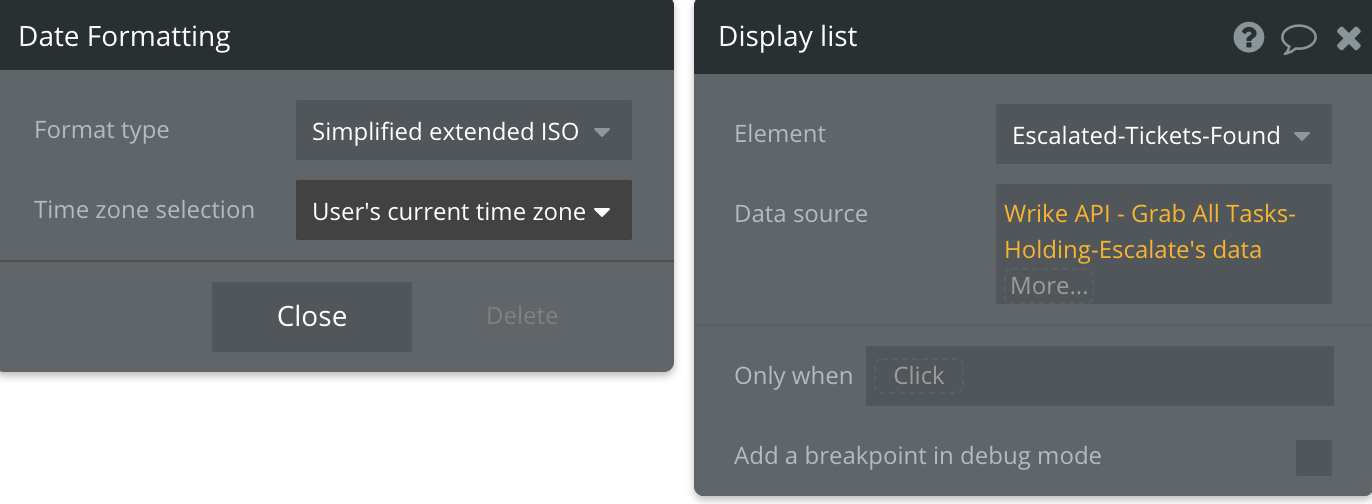The image size is (1372, 504).
Task: Click the Data source label
Action: [800, 214]
